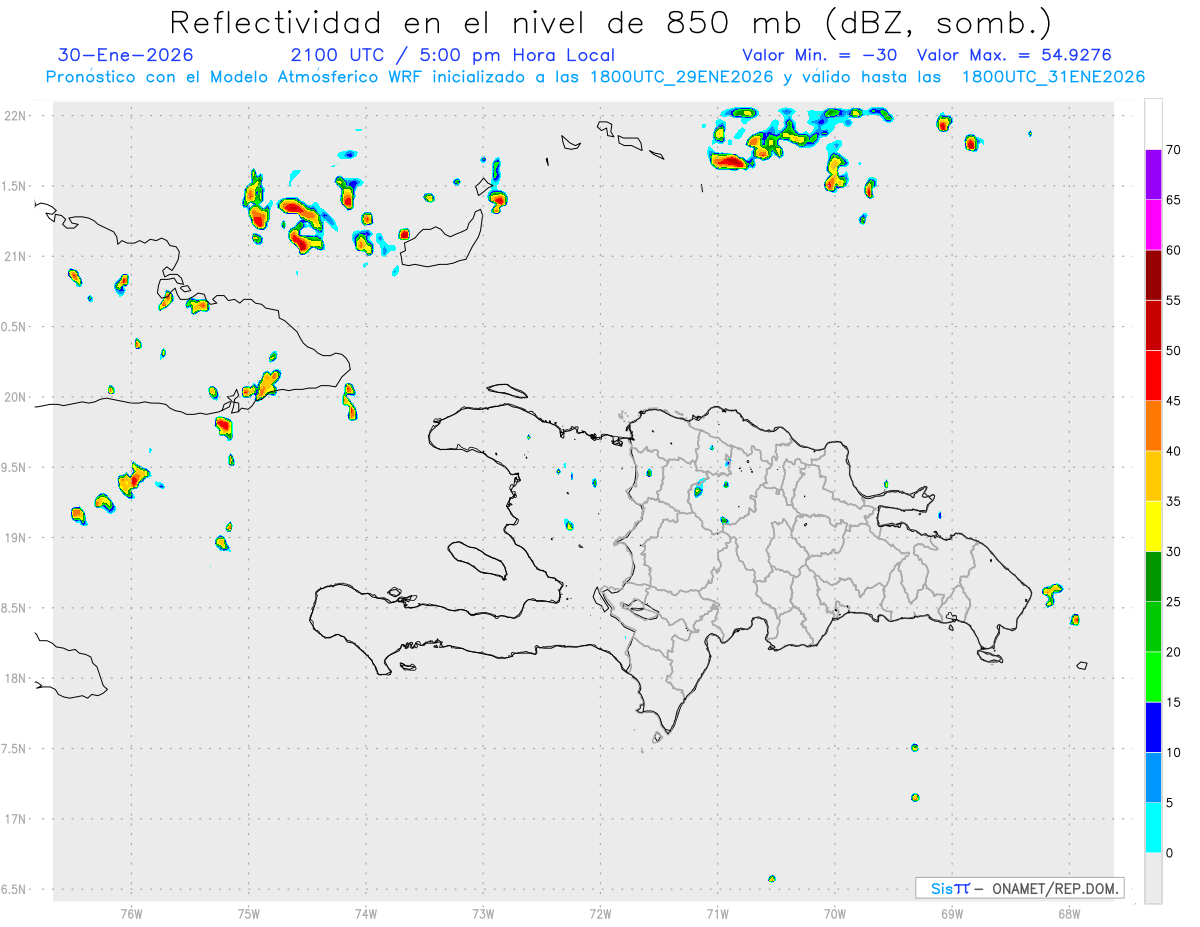Select the '70W' longitude label

tap(835, 913)
